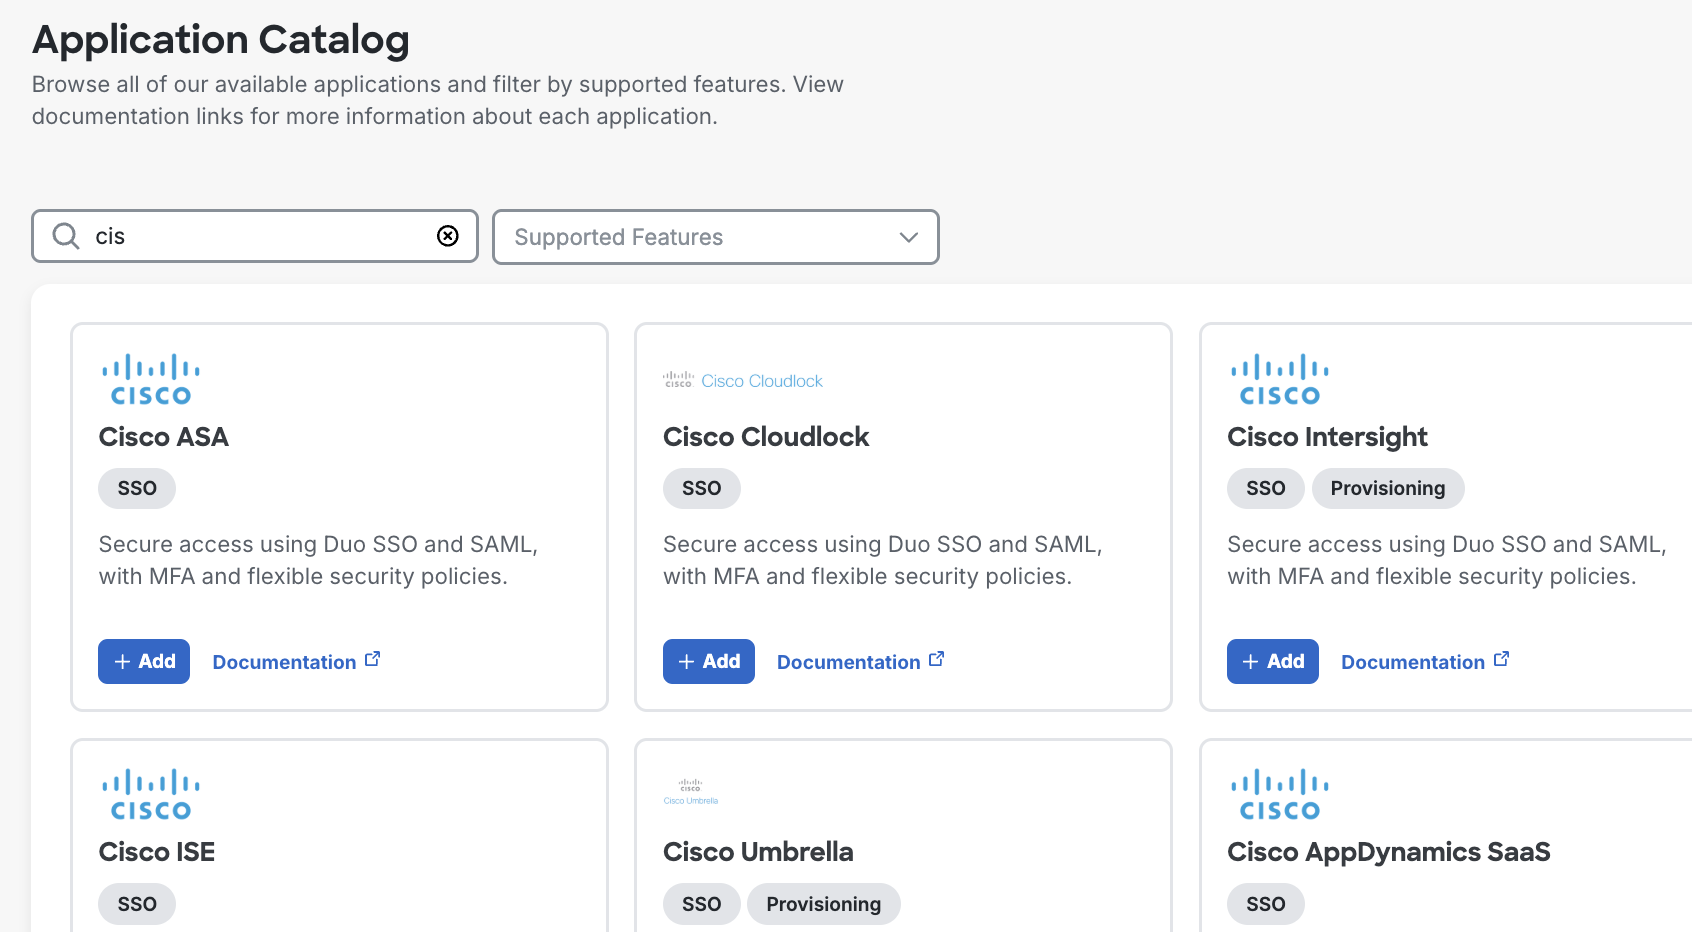Image resolution: width=1692 pixels, height=932 pixels.
Task: Click the Cisco Intersight logo
Action: (1279, 378)
